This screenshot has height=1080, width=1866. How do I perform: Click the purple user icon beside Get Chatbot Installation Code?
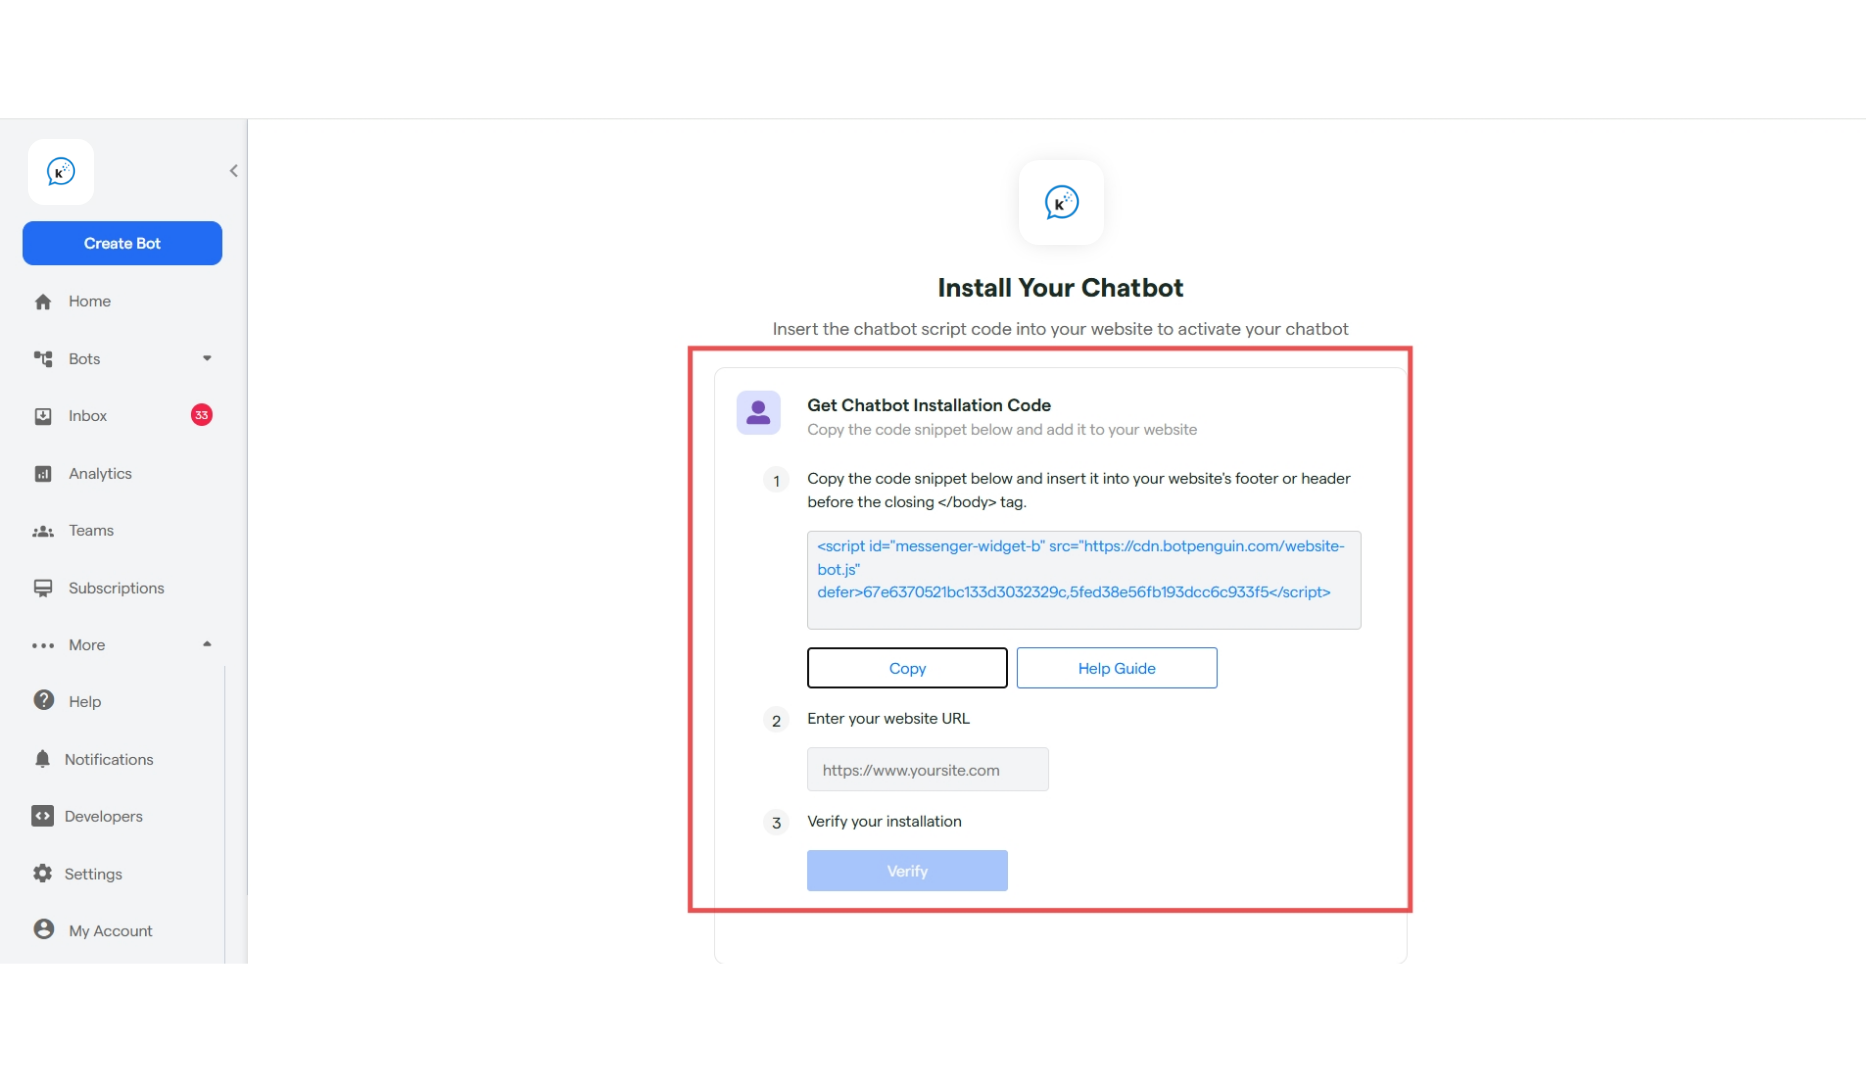pyautogui.click(x=758, y=412)
